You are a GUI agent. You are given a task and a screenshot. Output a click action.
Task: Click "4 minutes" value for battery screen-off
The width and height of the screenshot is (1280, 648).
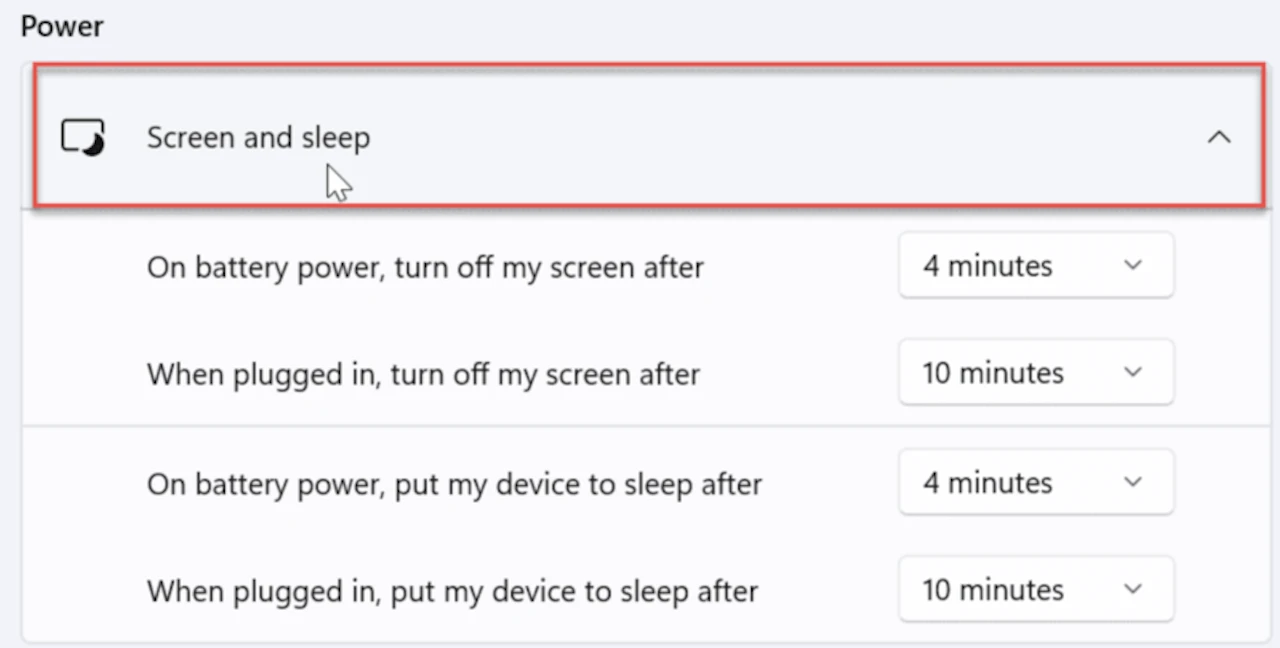coord(987,266)
